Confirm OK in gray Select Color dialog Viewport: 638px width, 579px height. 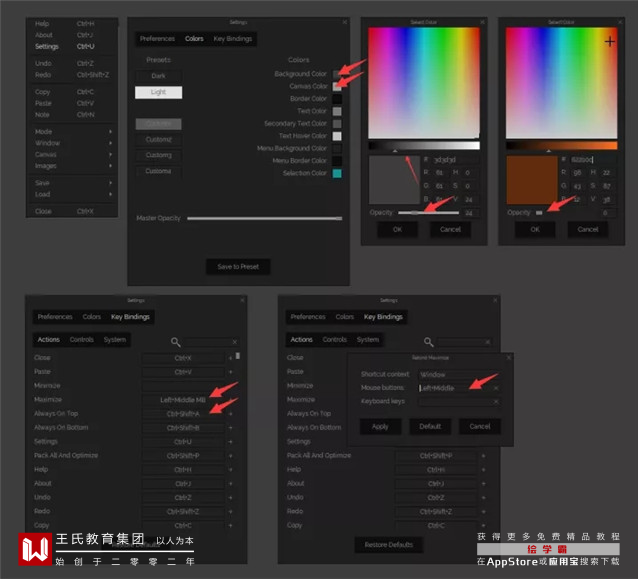click(398, 229)
